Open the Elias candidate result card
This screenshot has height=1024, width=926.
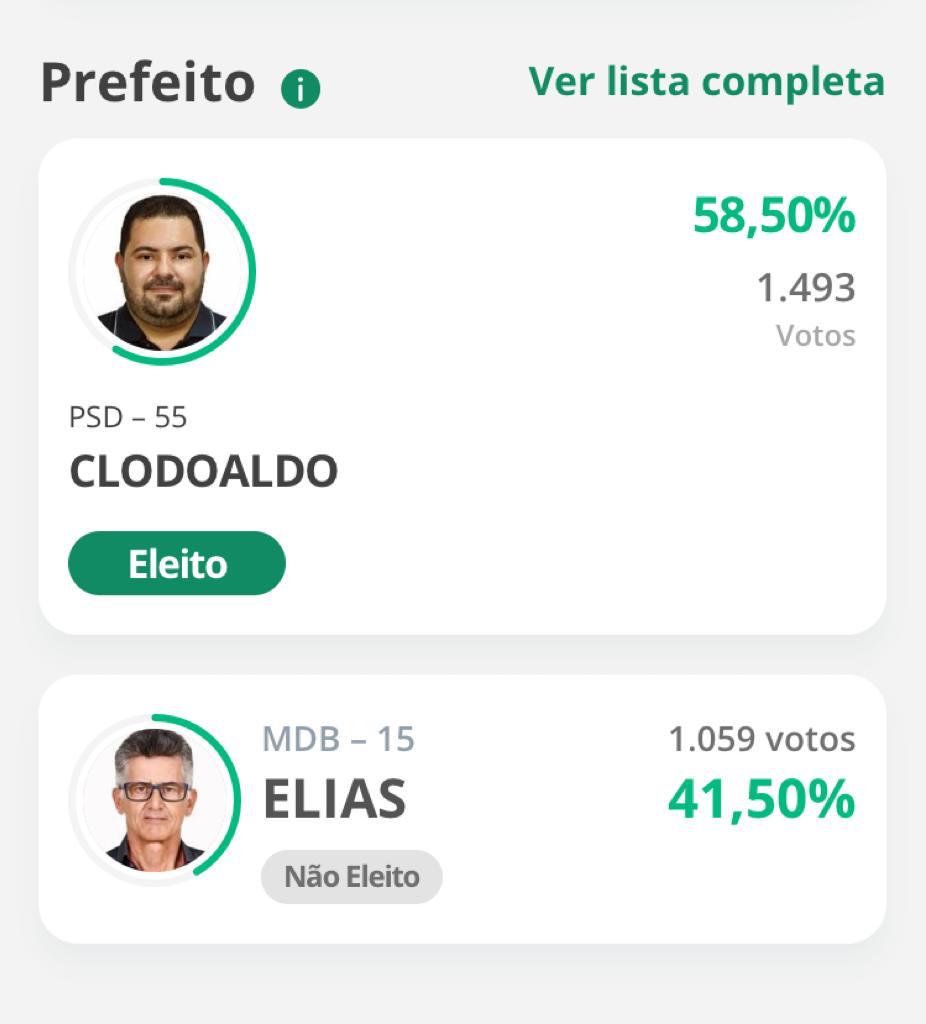tap(462, 809)
